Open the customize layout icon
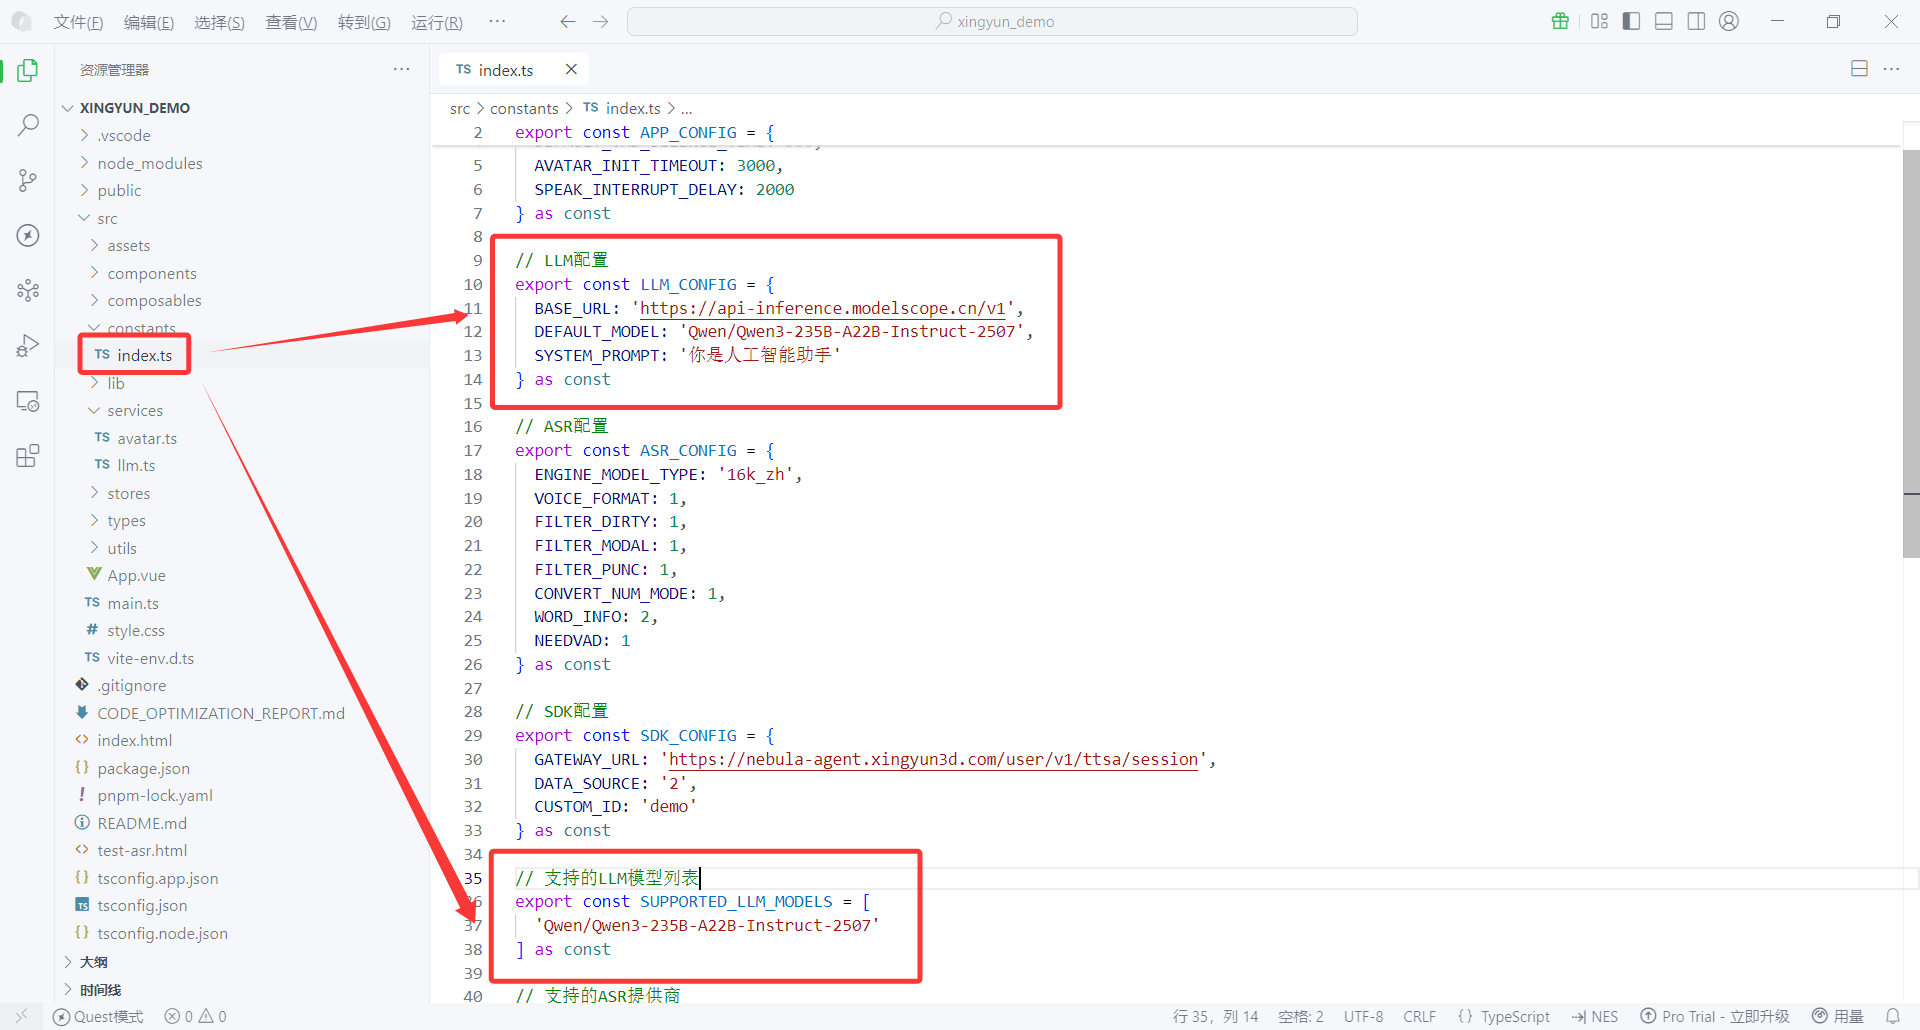Image resolution: width=1920 pixels, height=1030 pixels. (x=1599, y=21)
